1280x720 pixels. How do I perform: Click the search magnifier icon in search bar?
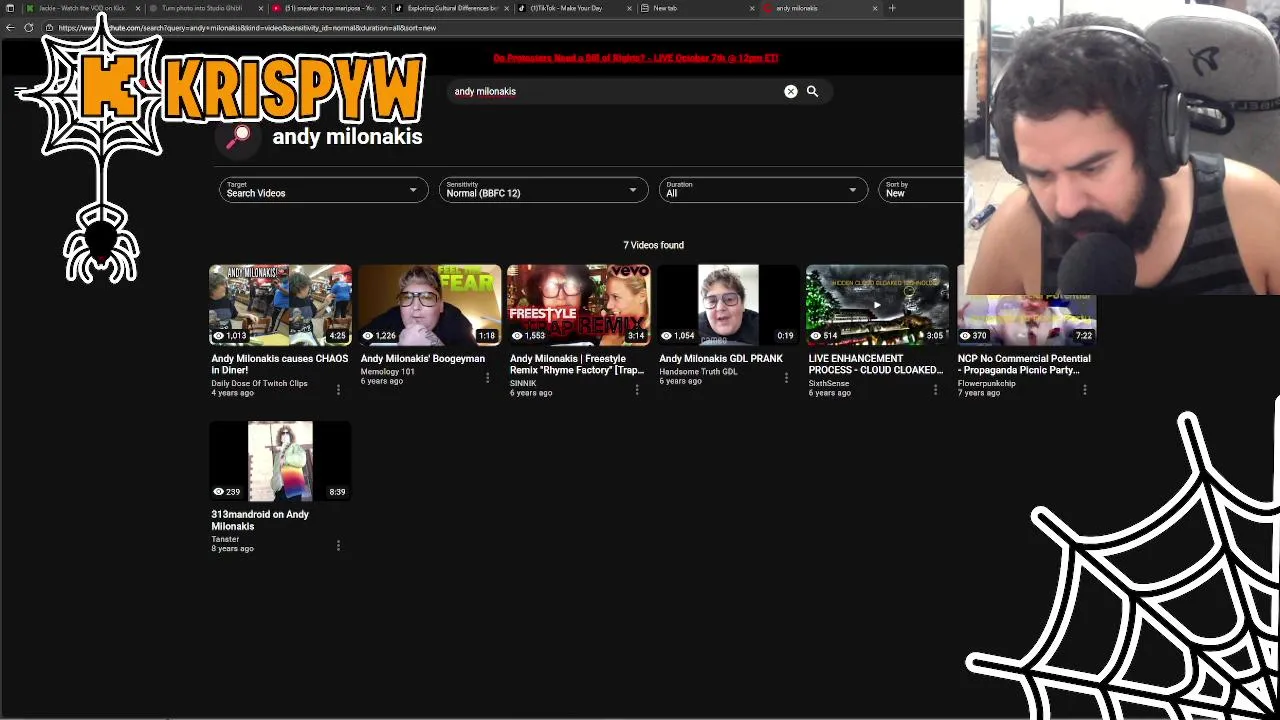(812, 91)
